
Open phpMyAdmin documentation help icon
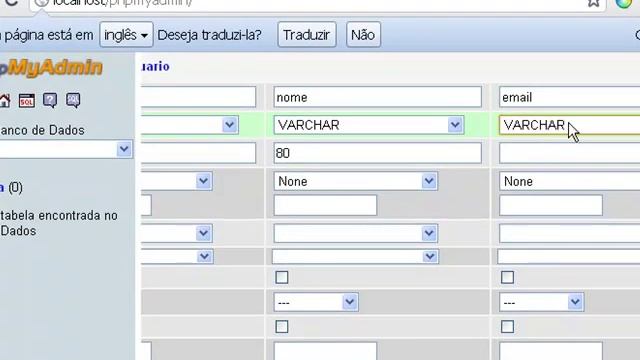pos(50,100)
